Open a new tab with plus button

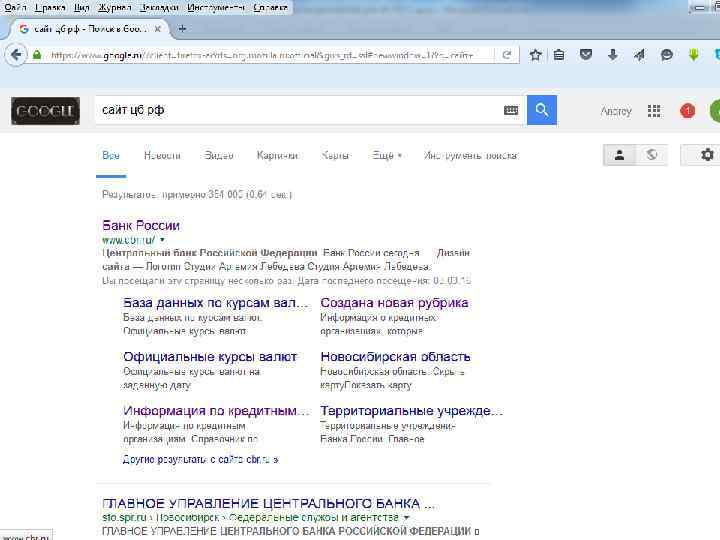coord(182,29)
